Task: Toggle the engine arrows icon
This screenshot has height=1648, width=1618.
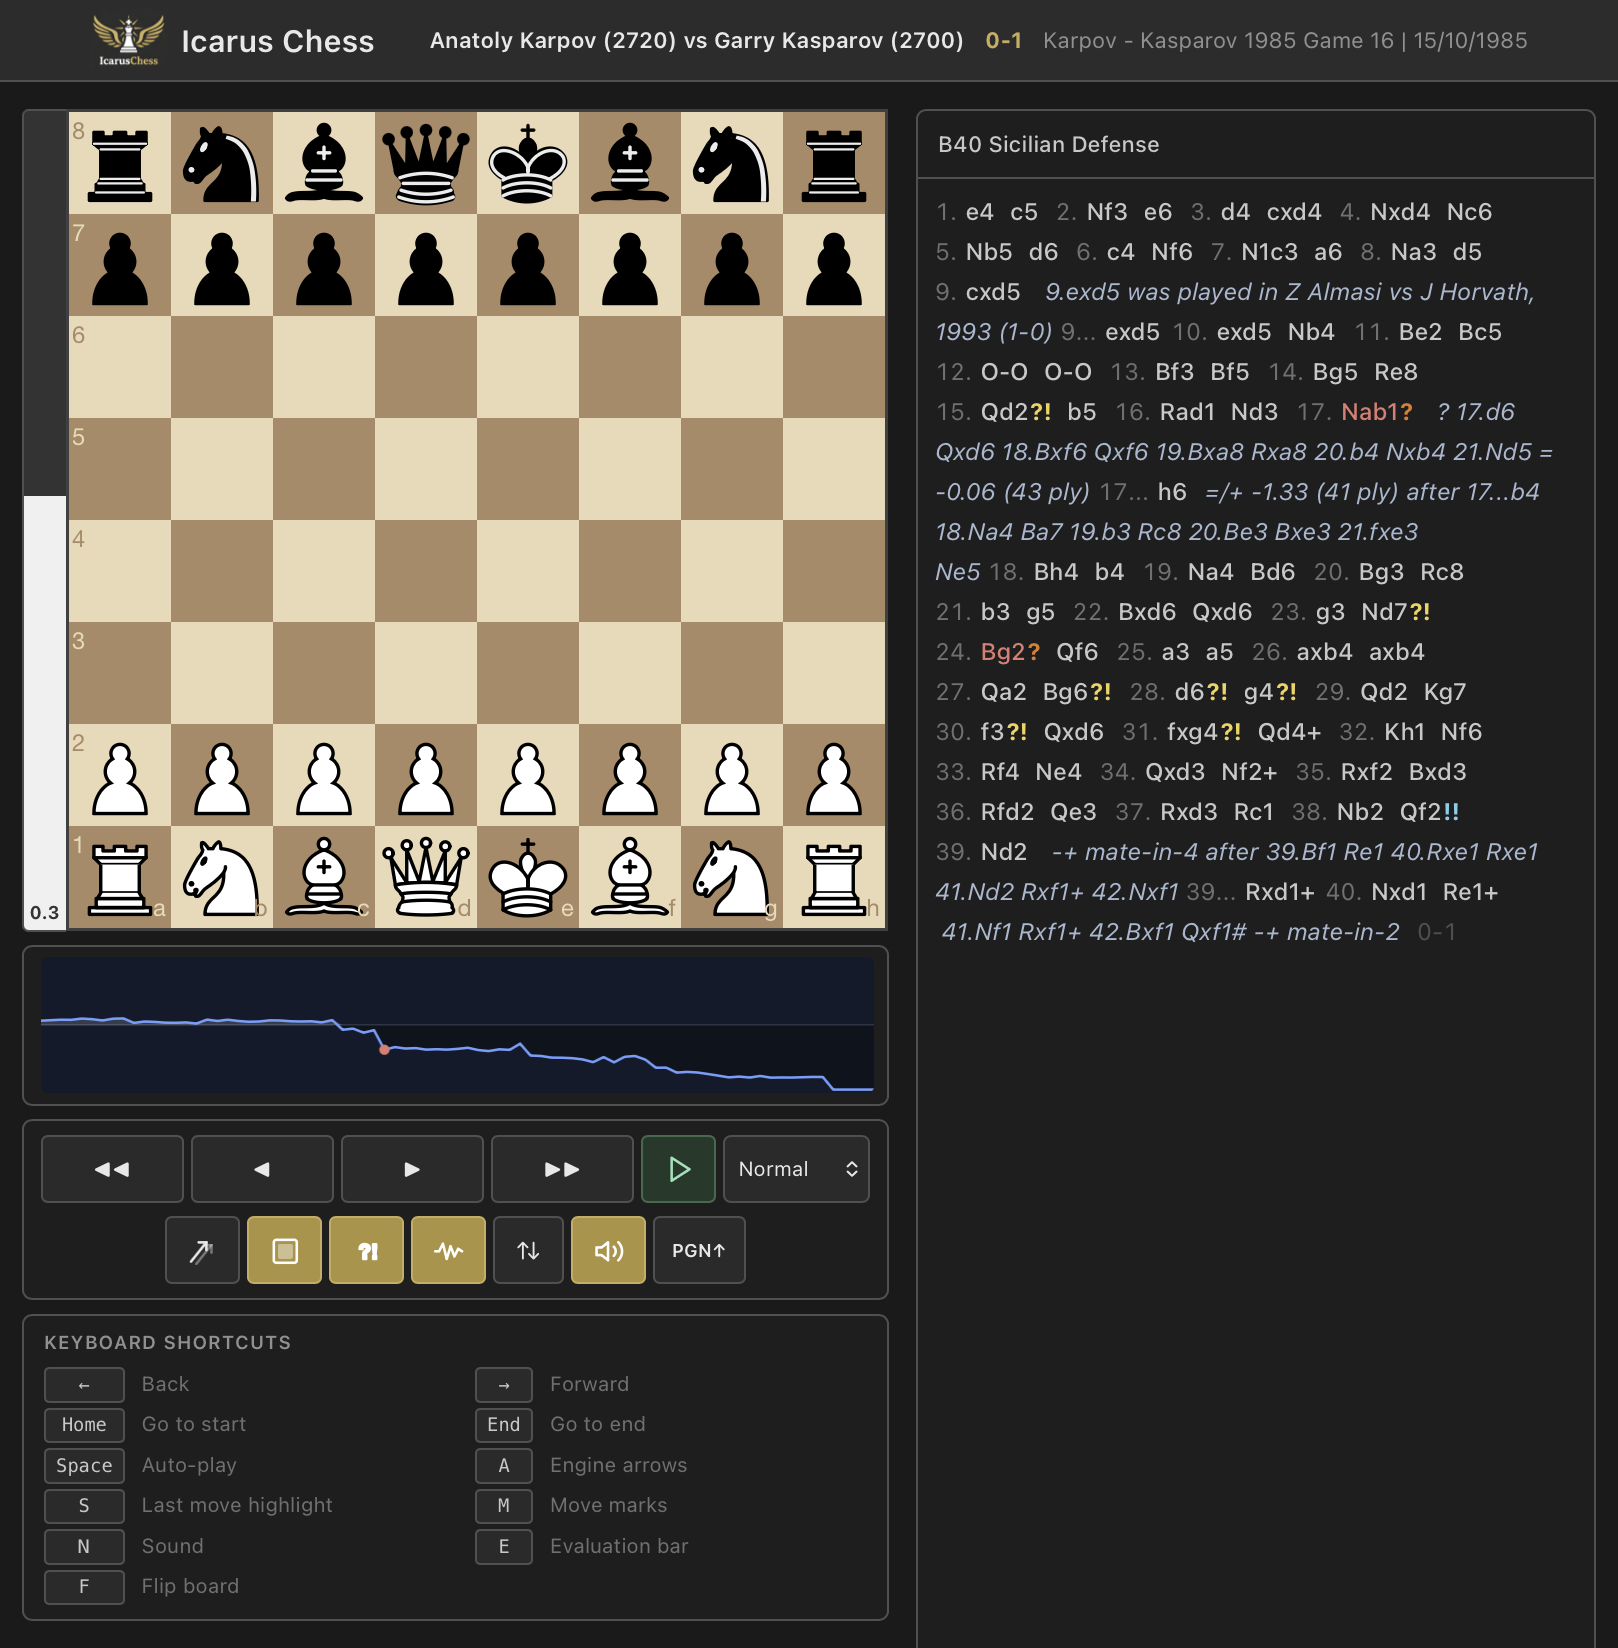Action: (202, 1250)
